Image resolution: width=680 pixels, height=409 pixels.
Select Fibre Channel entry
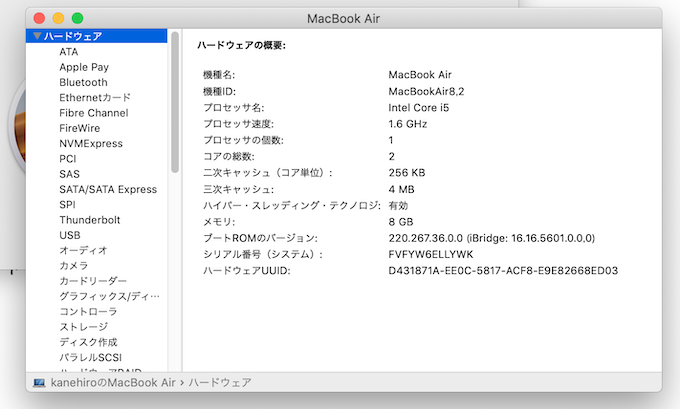pyautogui.click(x=94, y=113)
